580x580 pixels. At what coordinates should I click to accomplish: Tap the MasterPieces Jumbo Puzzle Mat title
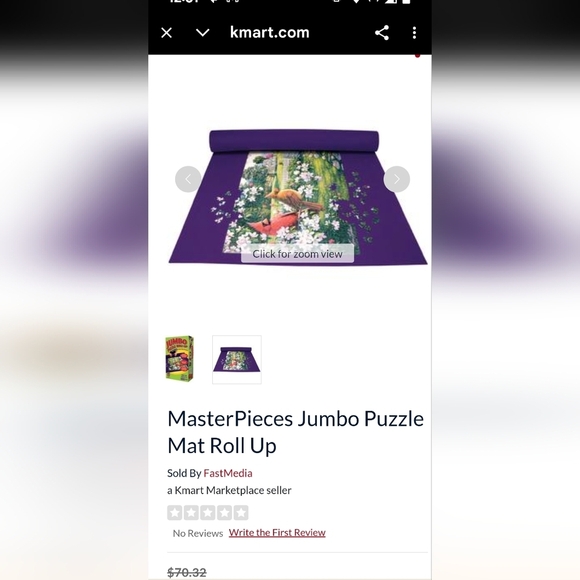coord(296,432)
